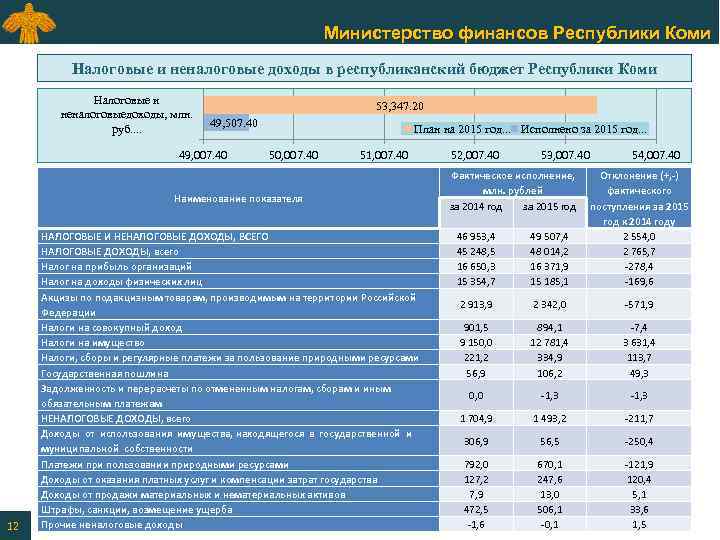Click the cell value 106,2
Viewport: 720px width, 540px height.
click(x=549, y=373)
